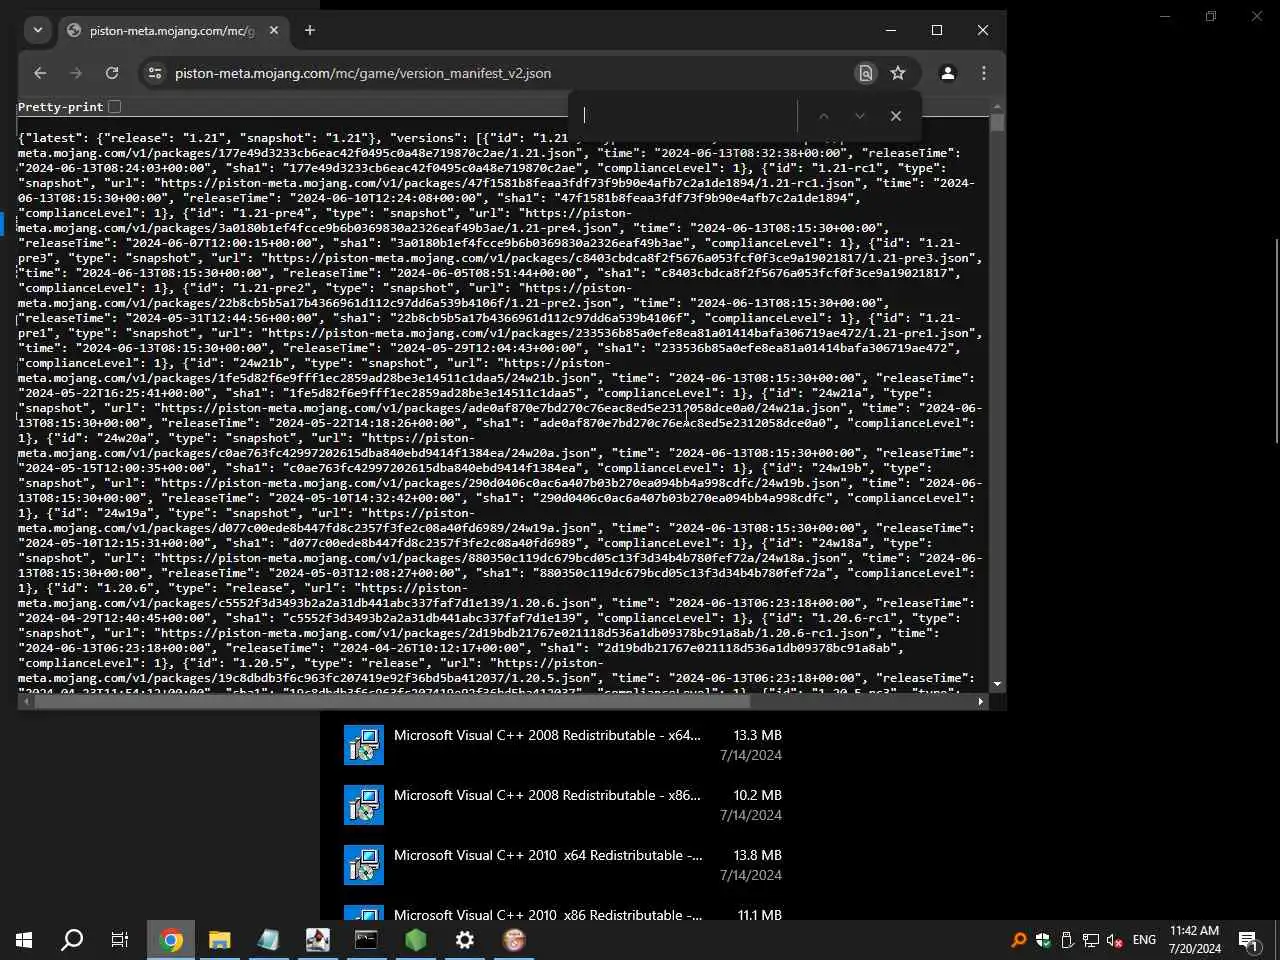This screenshot has width=1280, height=960.
Task: Open the Chrome profile icon
Action: [x=948, y=73]
